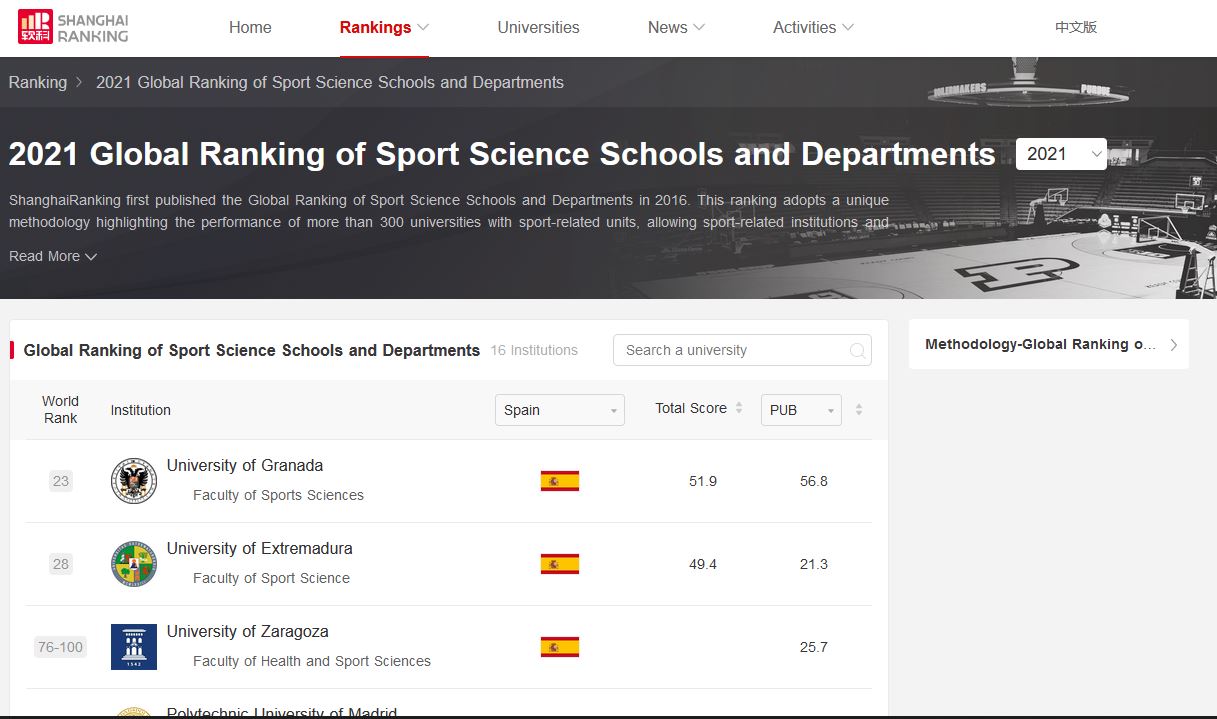This screenshot has height=719, width=1217.
Task: Expand the News menu
Action: pos(676,28)
